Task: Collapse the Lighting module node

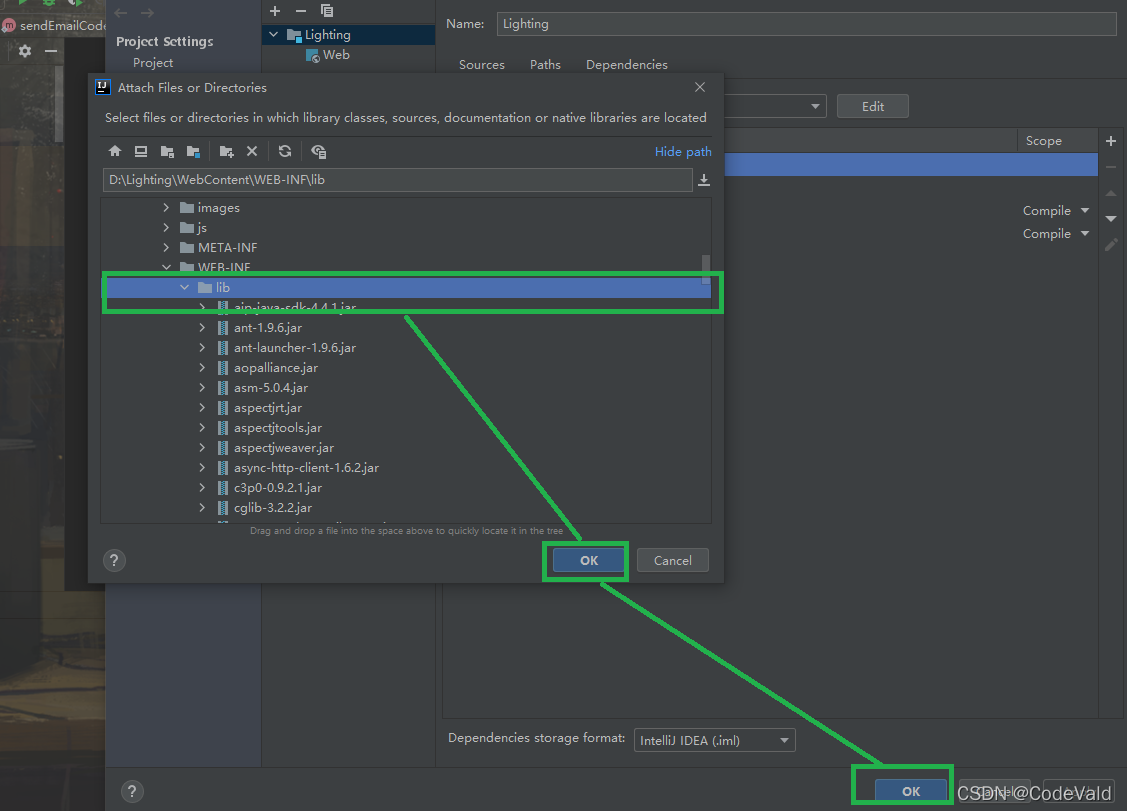Action: tap(274, 35)
